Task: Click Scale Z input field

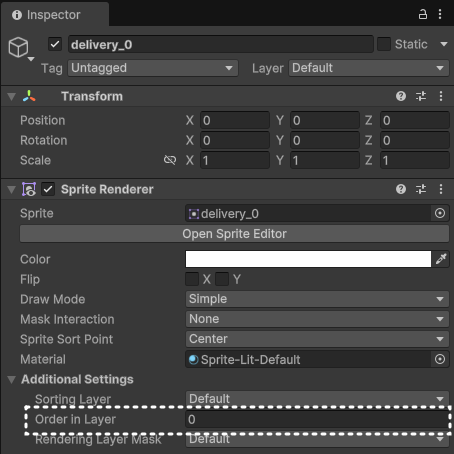Action: (415, 160)
